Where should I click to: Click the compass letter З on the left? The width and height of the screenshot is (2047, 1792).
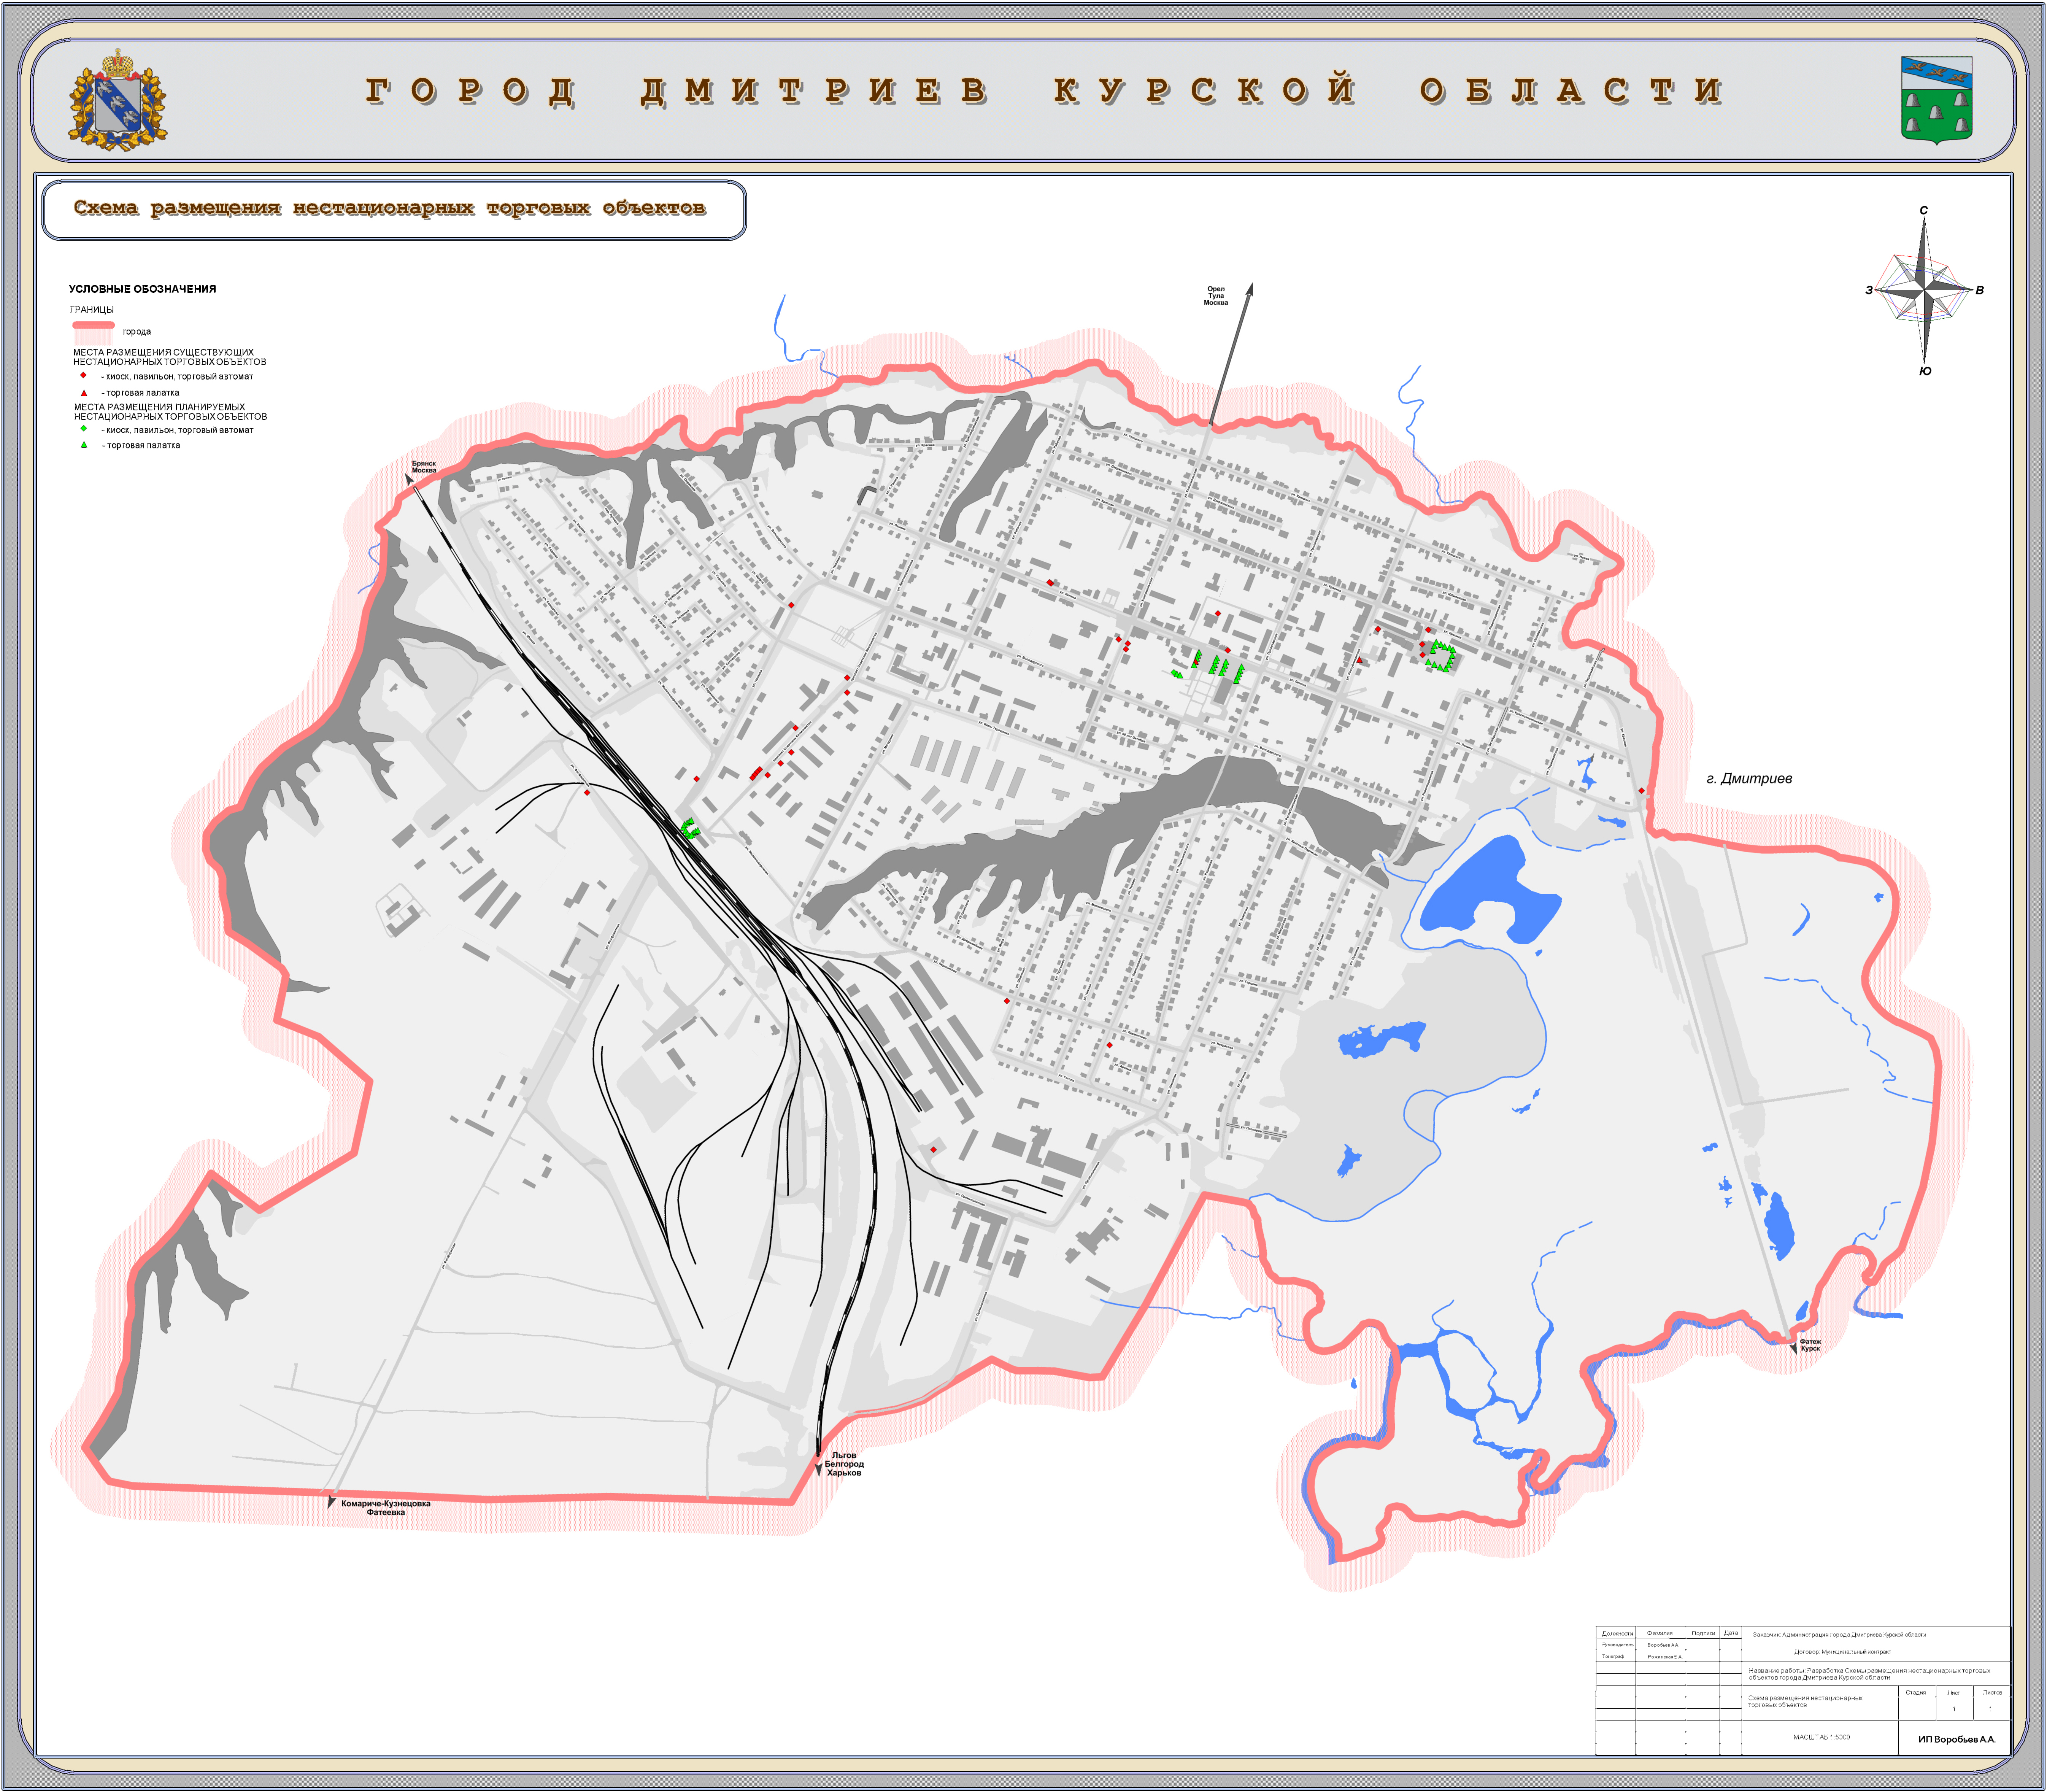(1869, 291)
